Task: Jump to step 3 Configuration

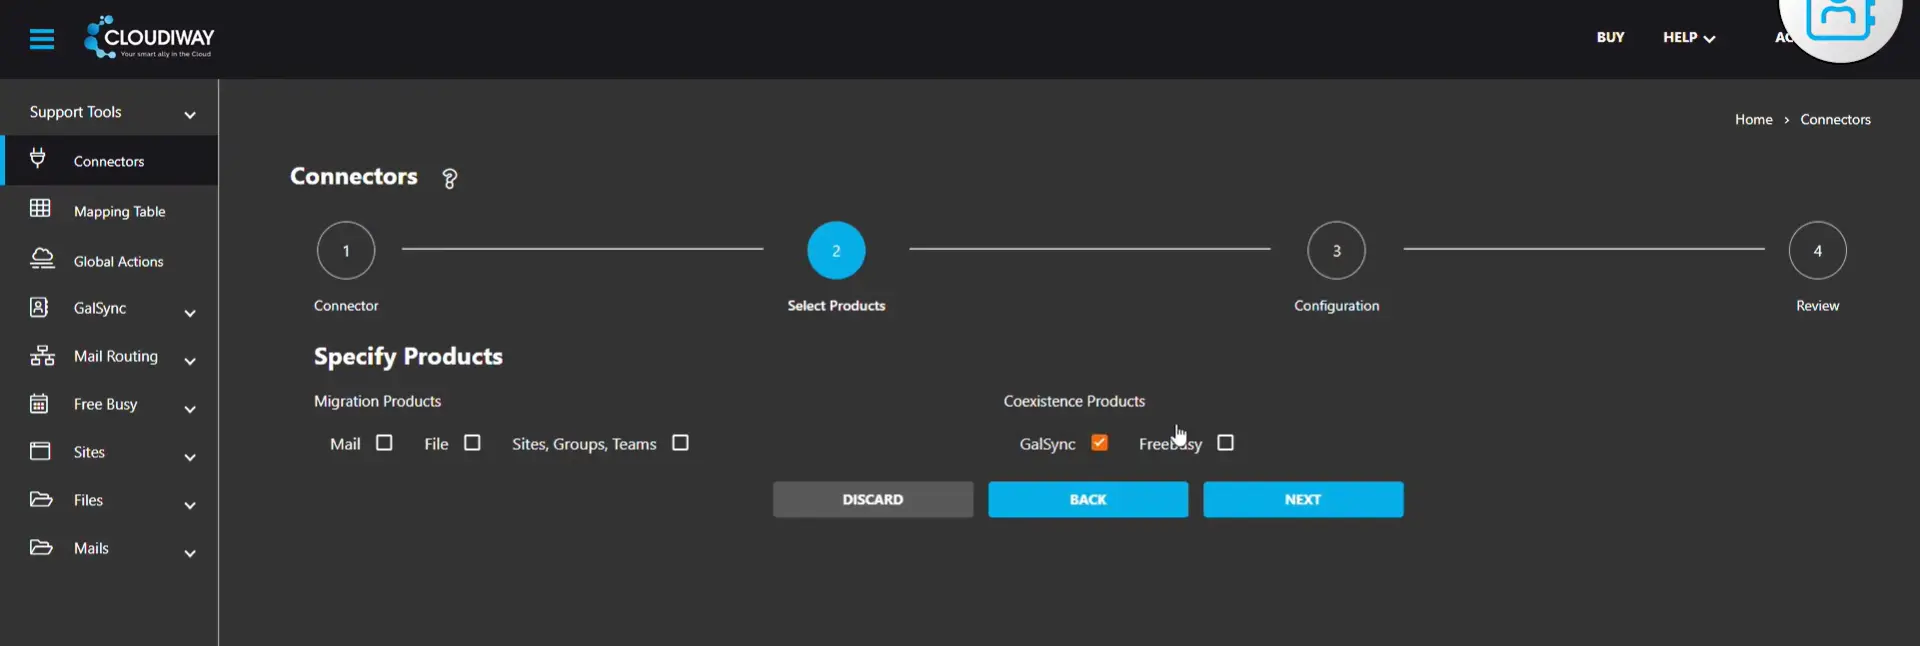Action: click(x=1336, y=250)
